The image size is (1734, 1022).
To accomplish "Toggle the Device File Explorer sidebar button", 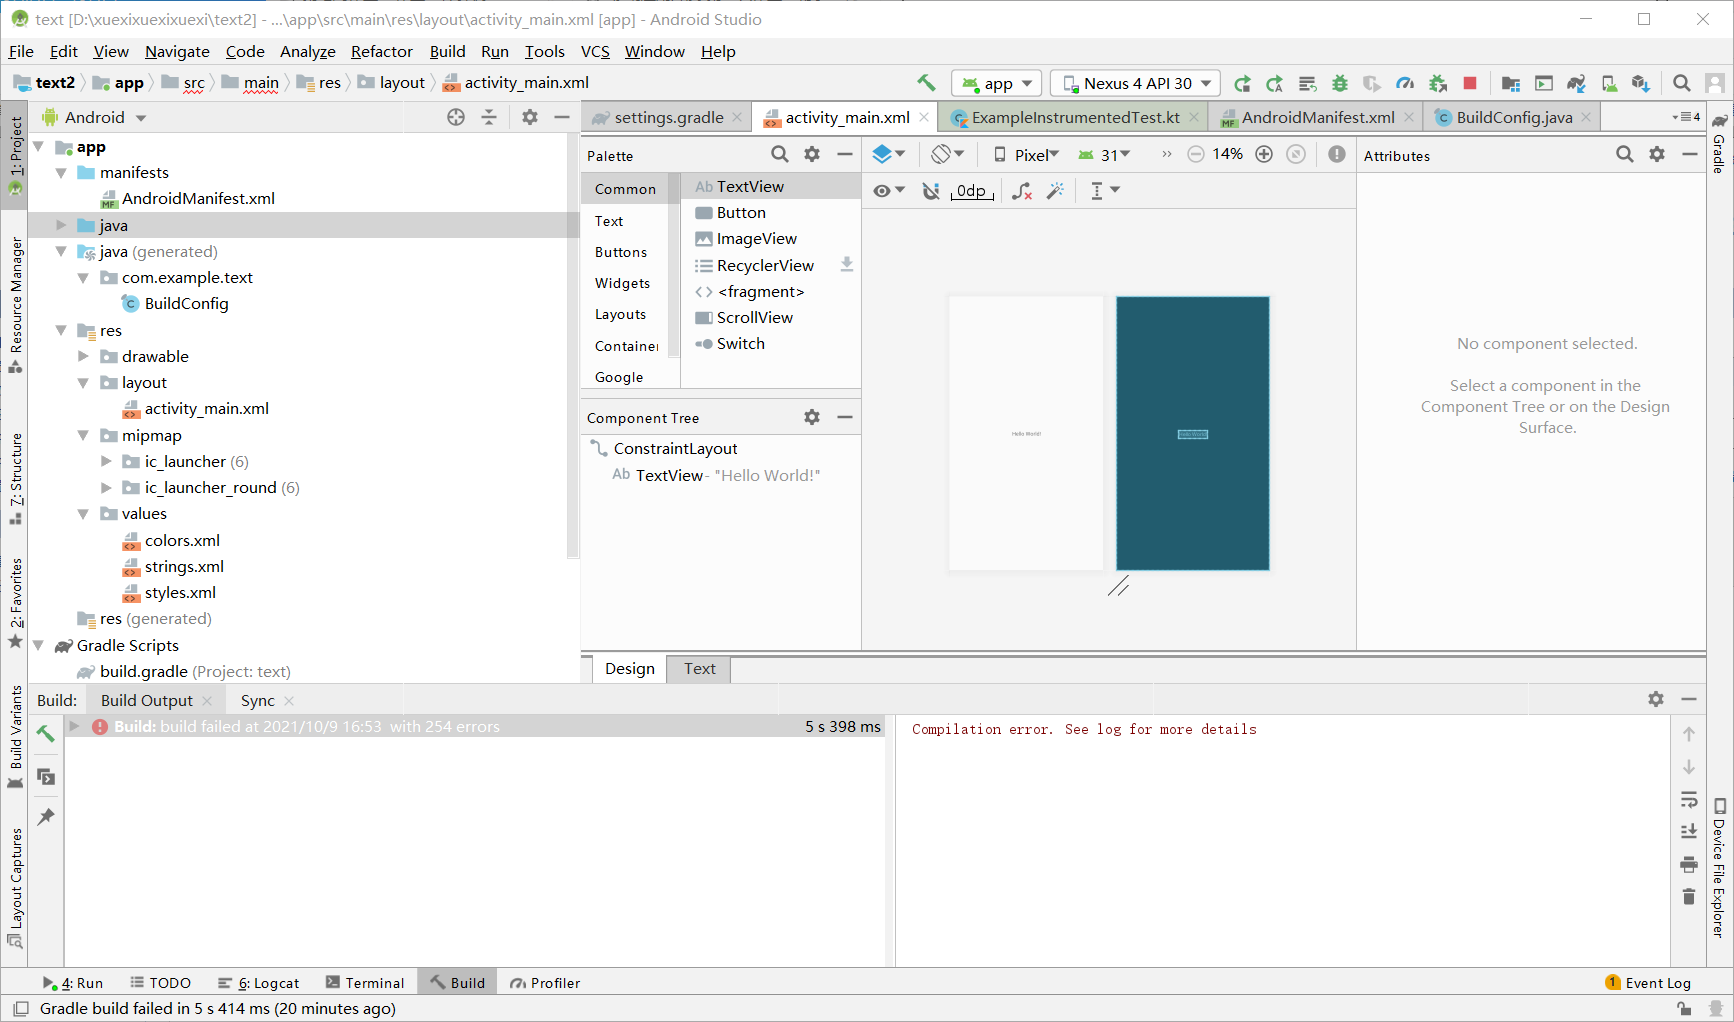I will click(x=1719, y=867).
